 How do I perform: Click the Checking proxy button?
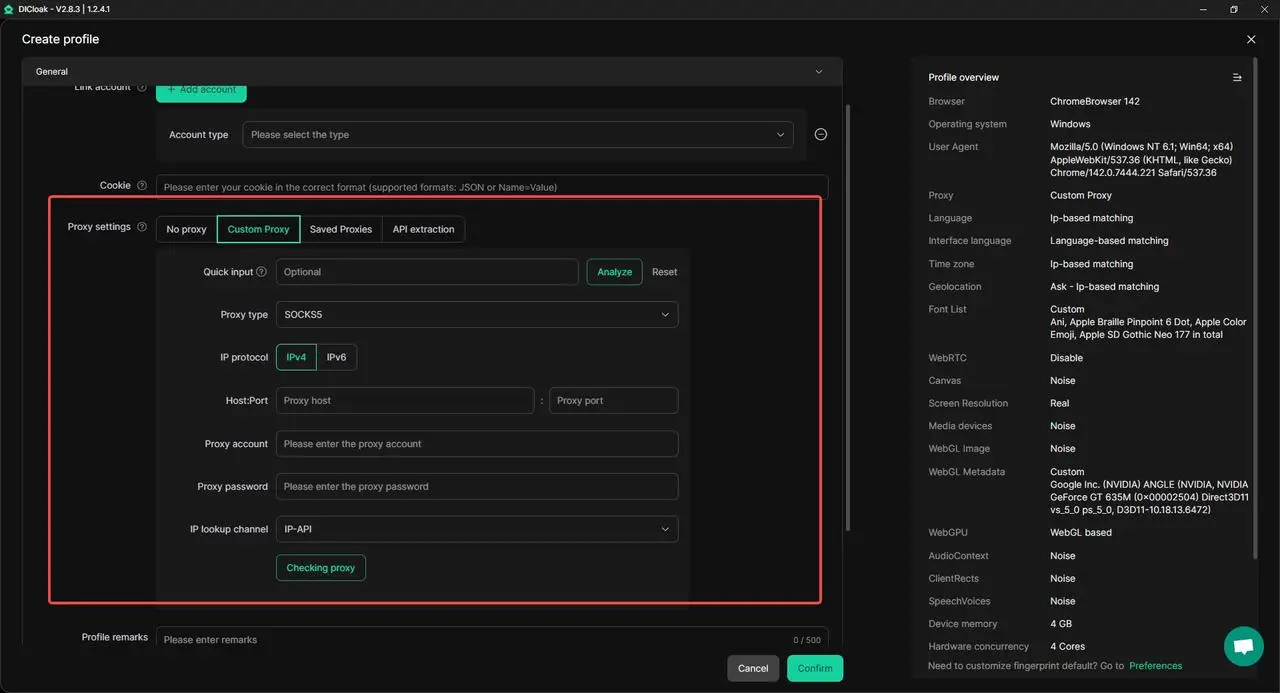[321, 568]
